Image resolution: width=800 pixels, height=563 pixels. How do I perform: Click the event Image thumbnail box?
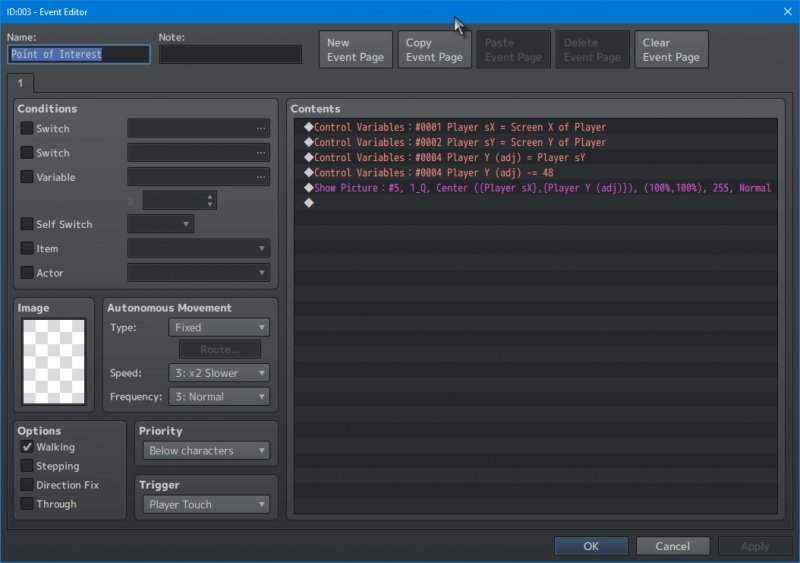(x=54, y=361)
